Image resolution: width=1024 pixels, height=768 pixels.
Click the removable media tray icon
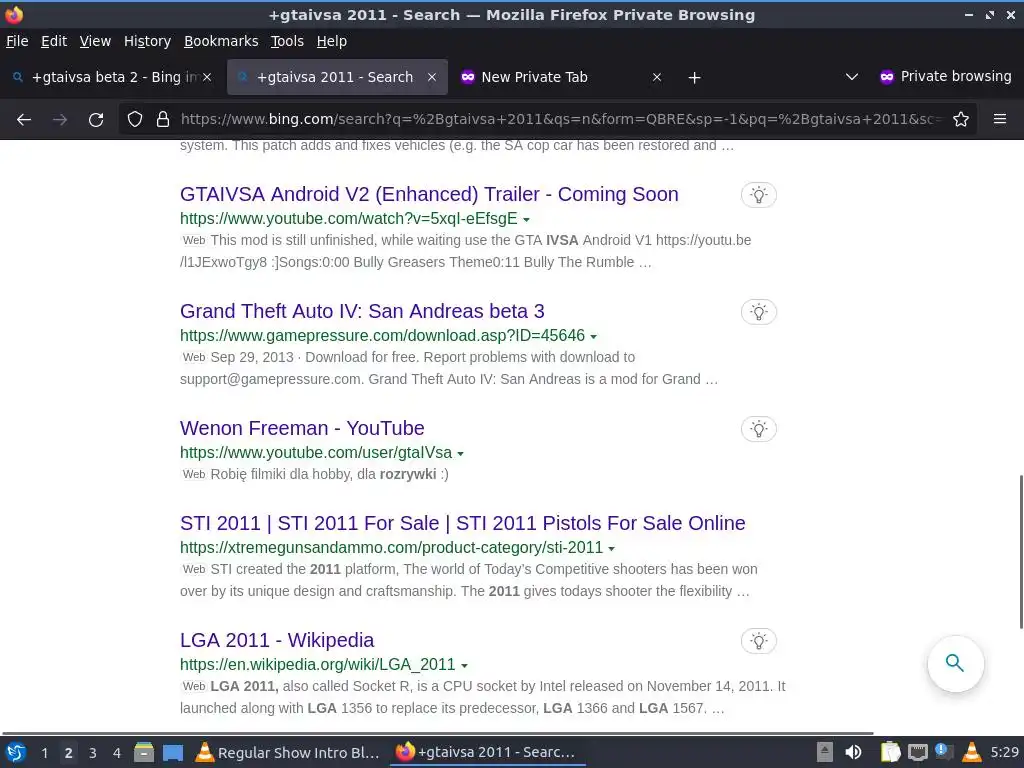click(x=825, y=752)
